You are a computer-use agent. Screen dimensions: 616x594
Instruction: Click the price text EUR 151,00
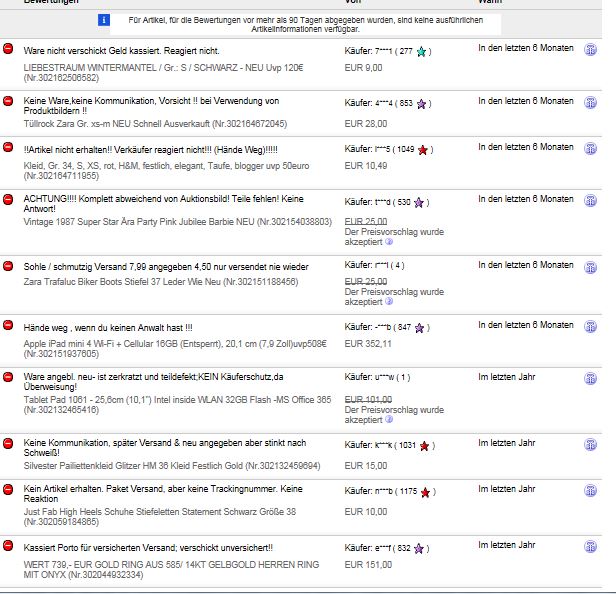coord(368,565)
